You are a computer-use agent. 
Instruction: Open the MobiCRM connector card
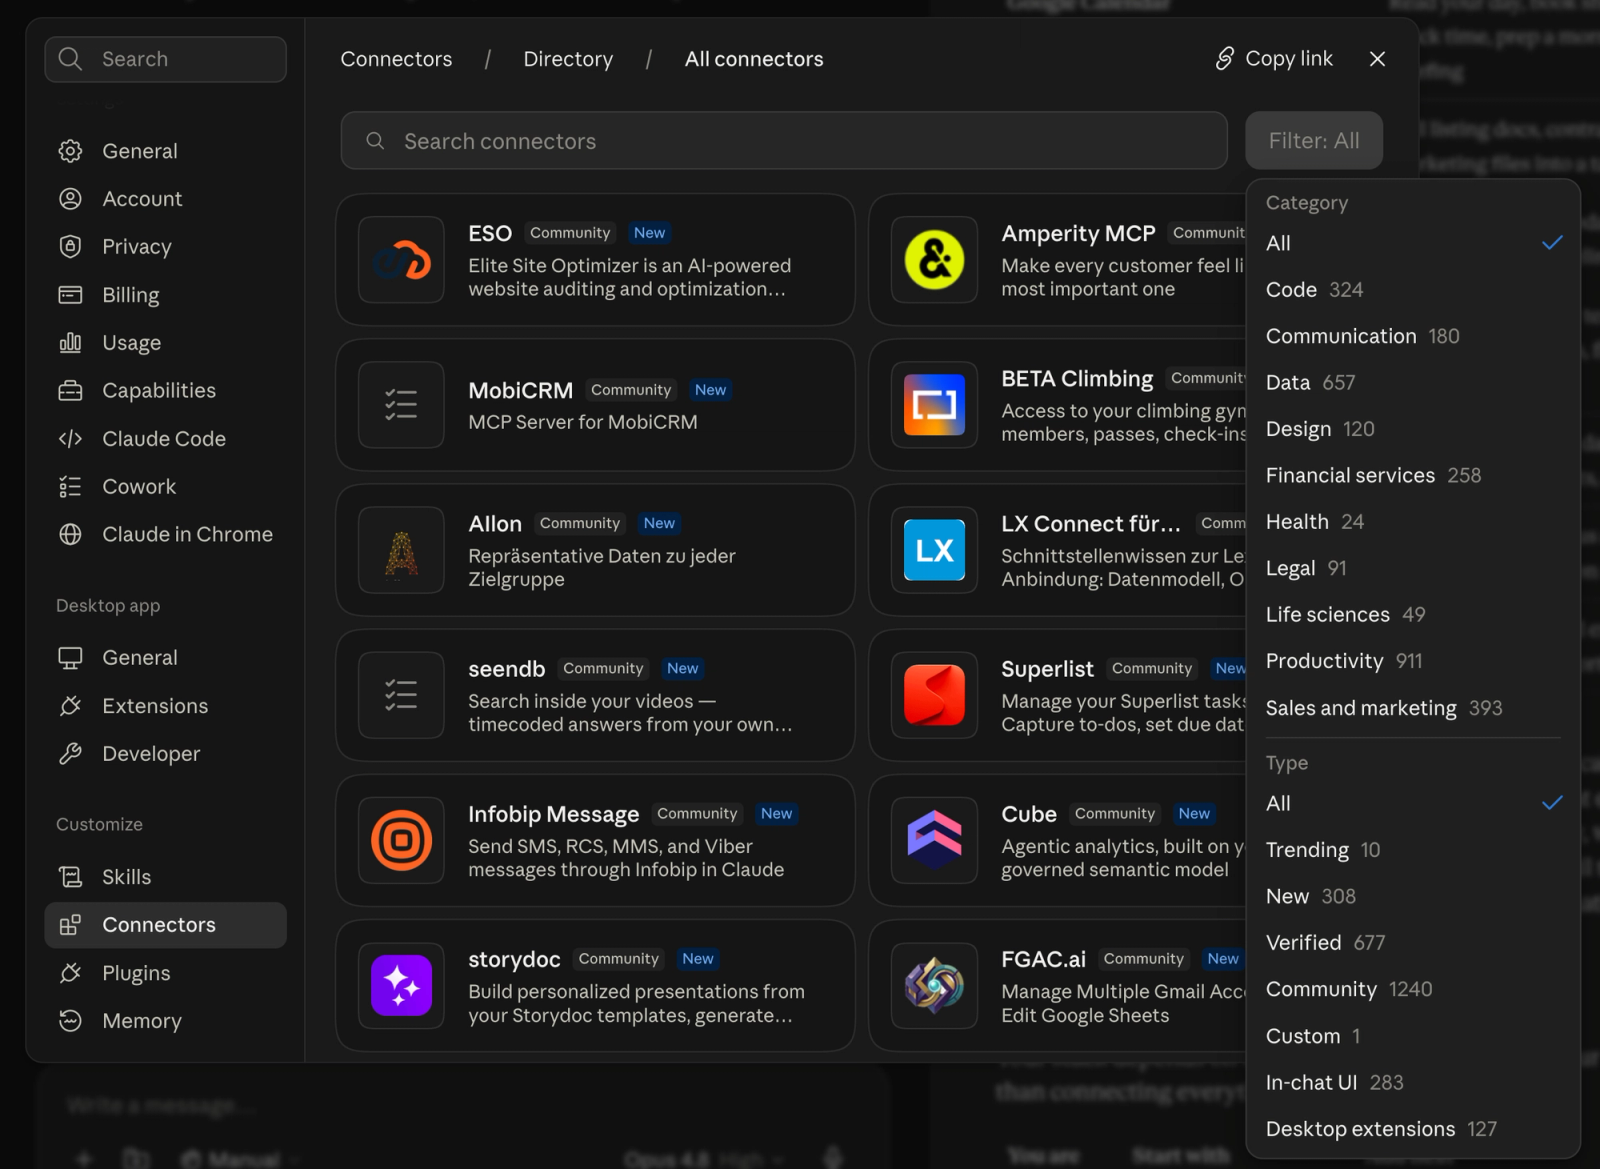click(595, 405)
